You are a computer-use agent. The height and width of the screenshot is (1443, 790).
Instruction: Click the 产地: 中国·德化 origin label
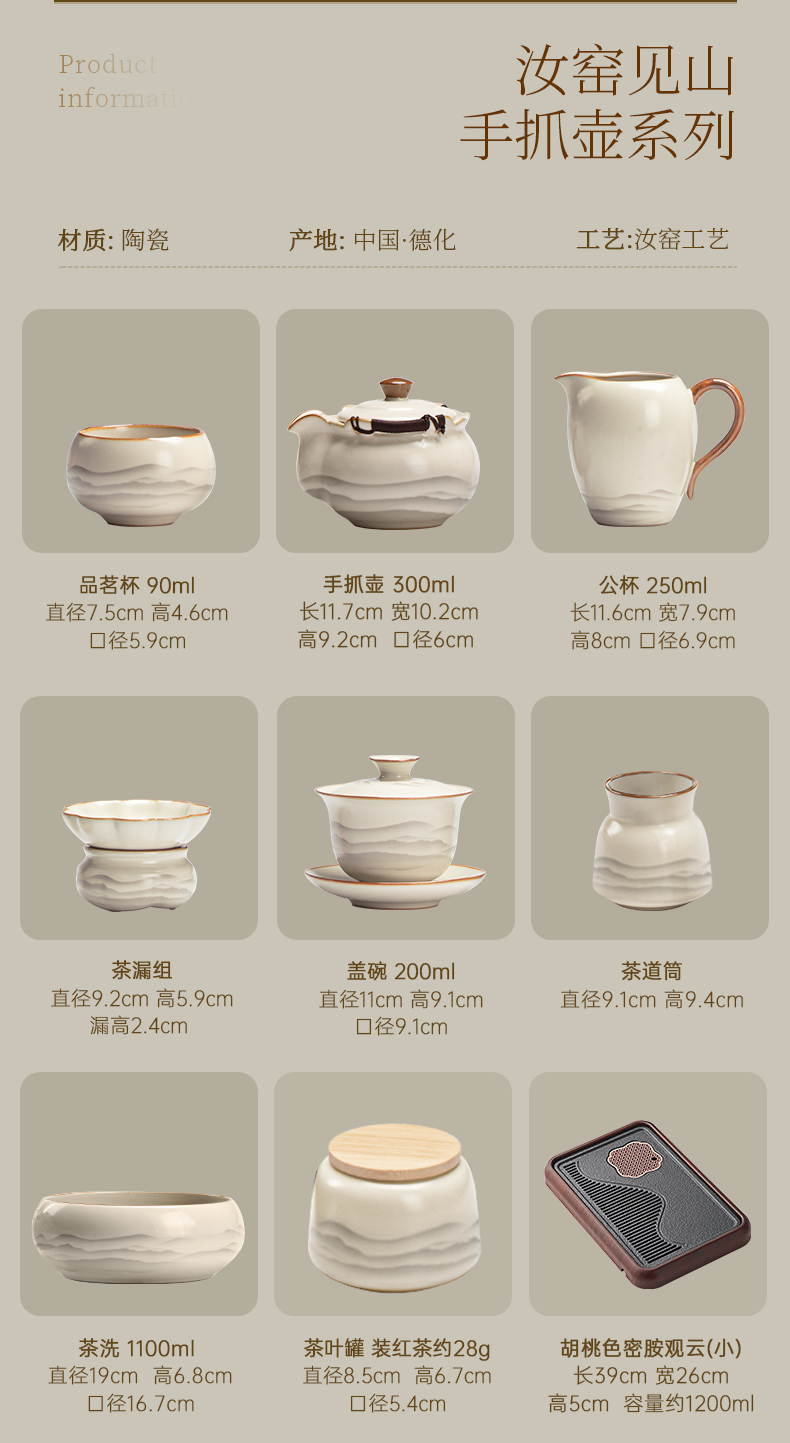point(372,240)
